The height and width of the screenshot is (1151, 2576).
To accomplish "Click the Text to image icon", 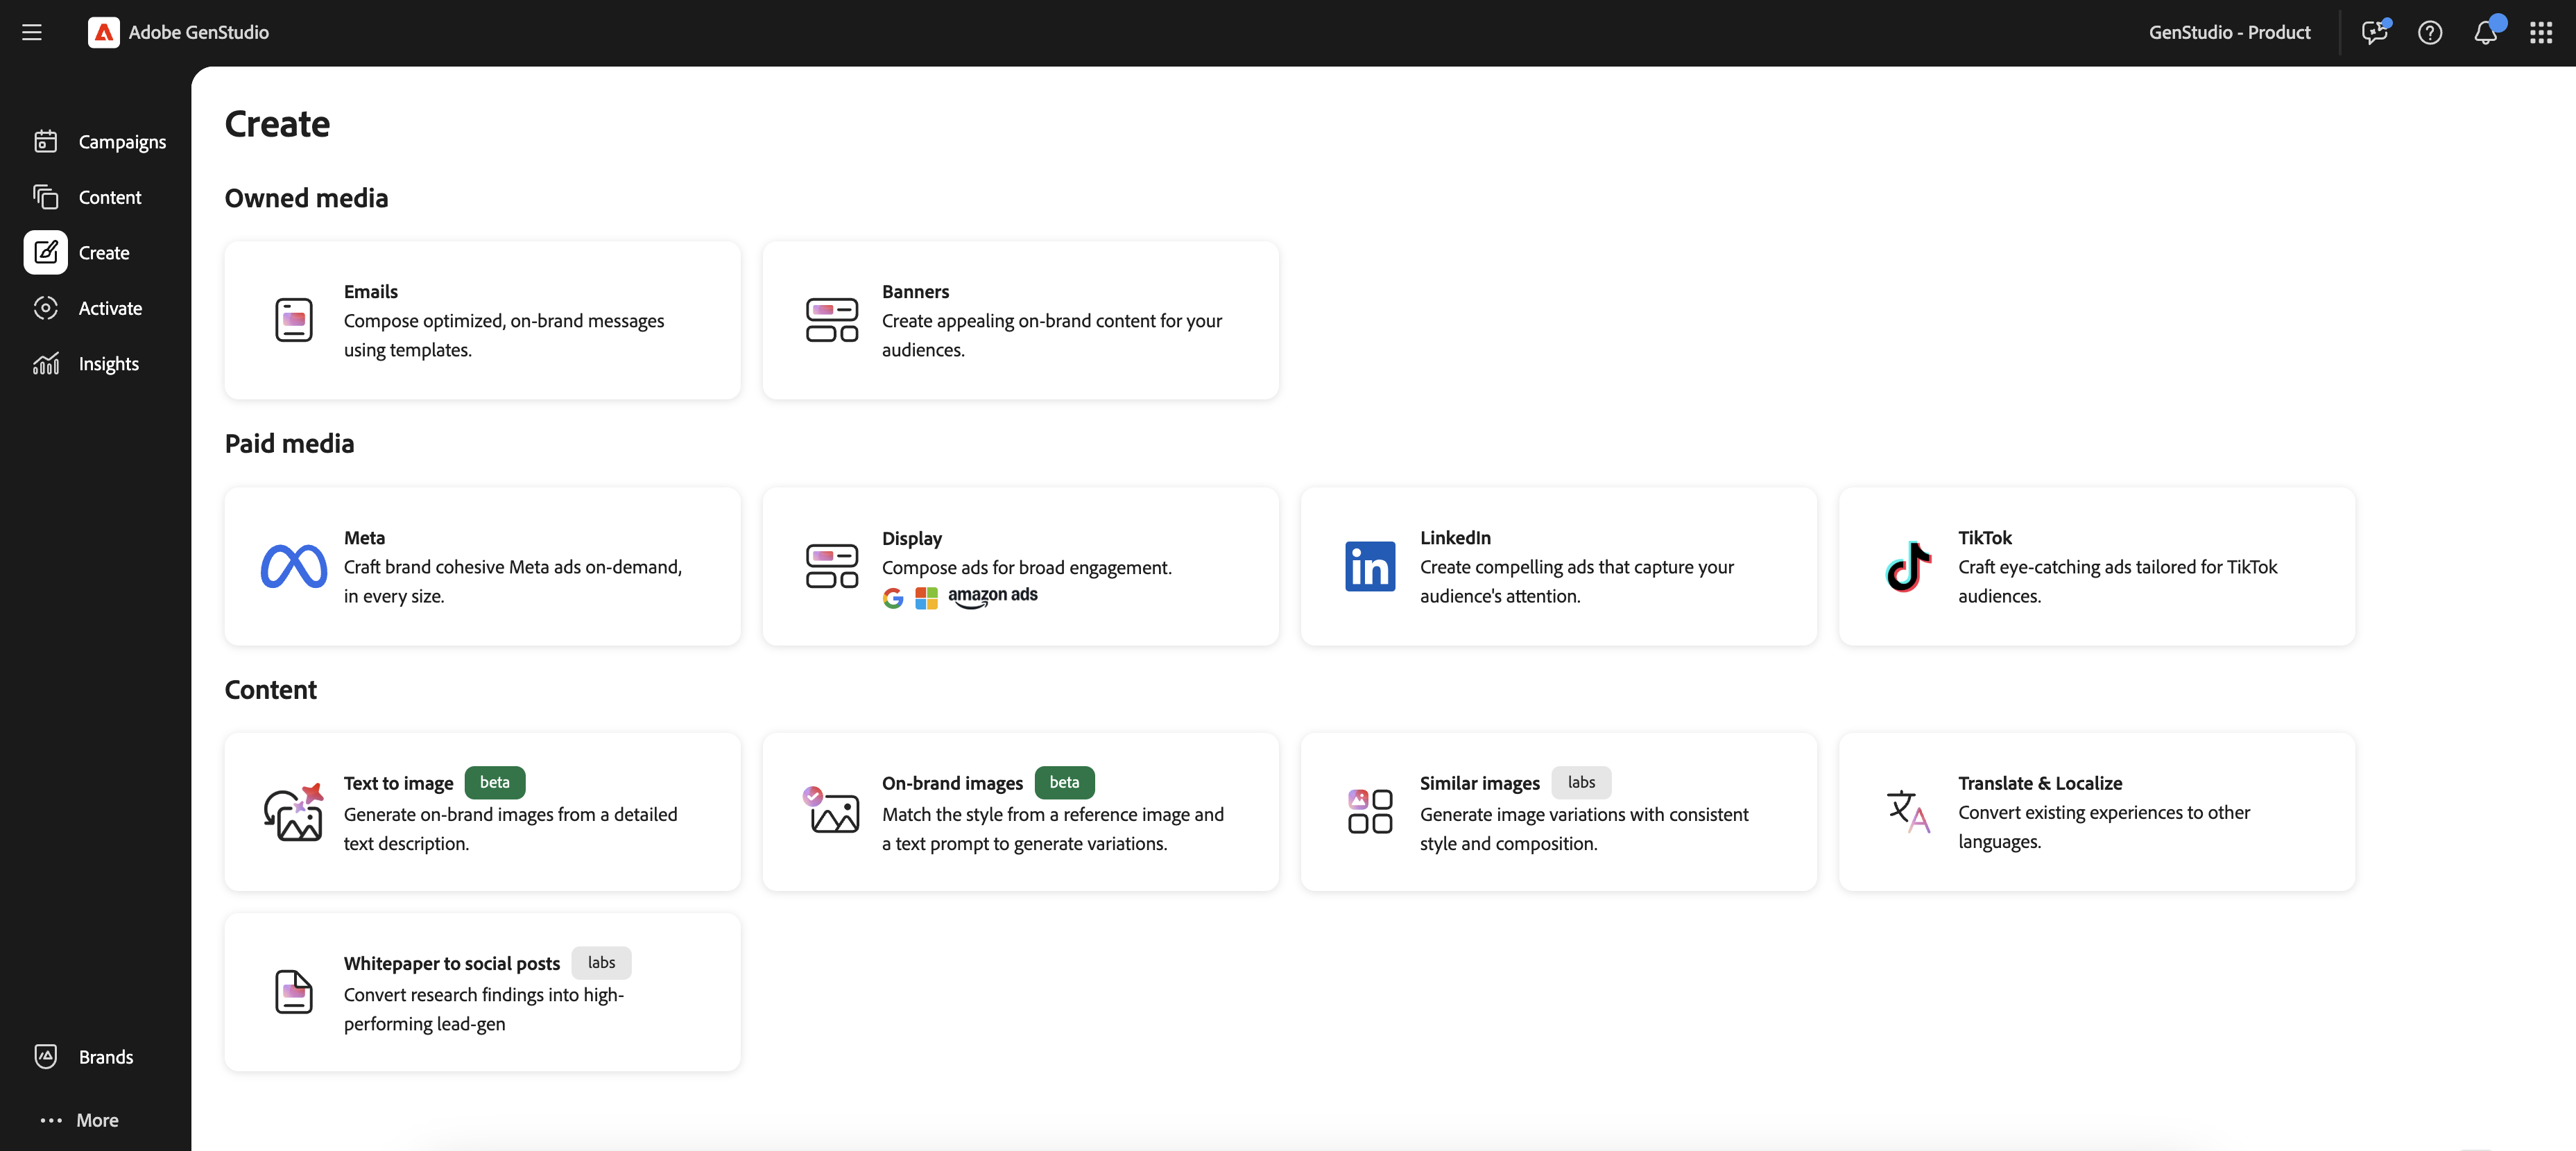I will (x=294, y=811).
